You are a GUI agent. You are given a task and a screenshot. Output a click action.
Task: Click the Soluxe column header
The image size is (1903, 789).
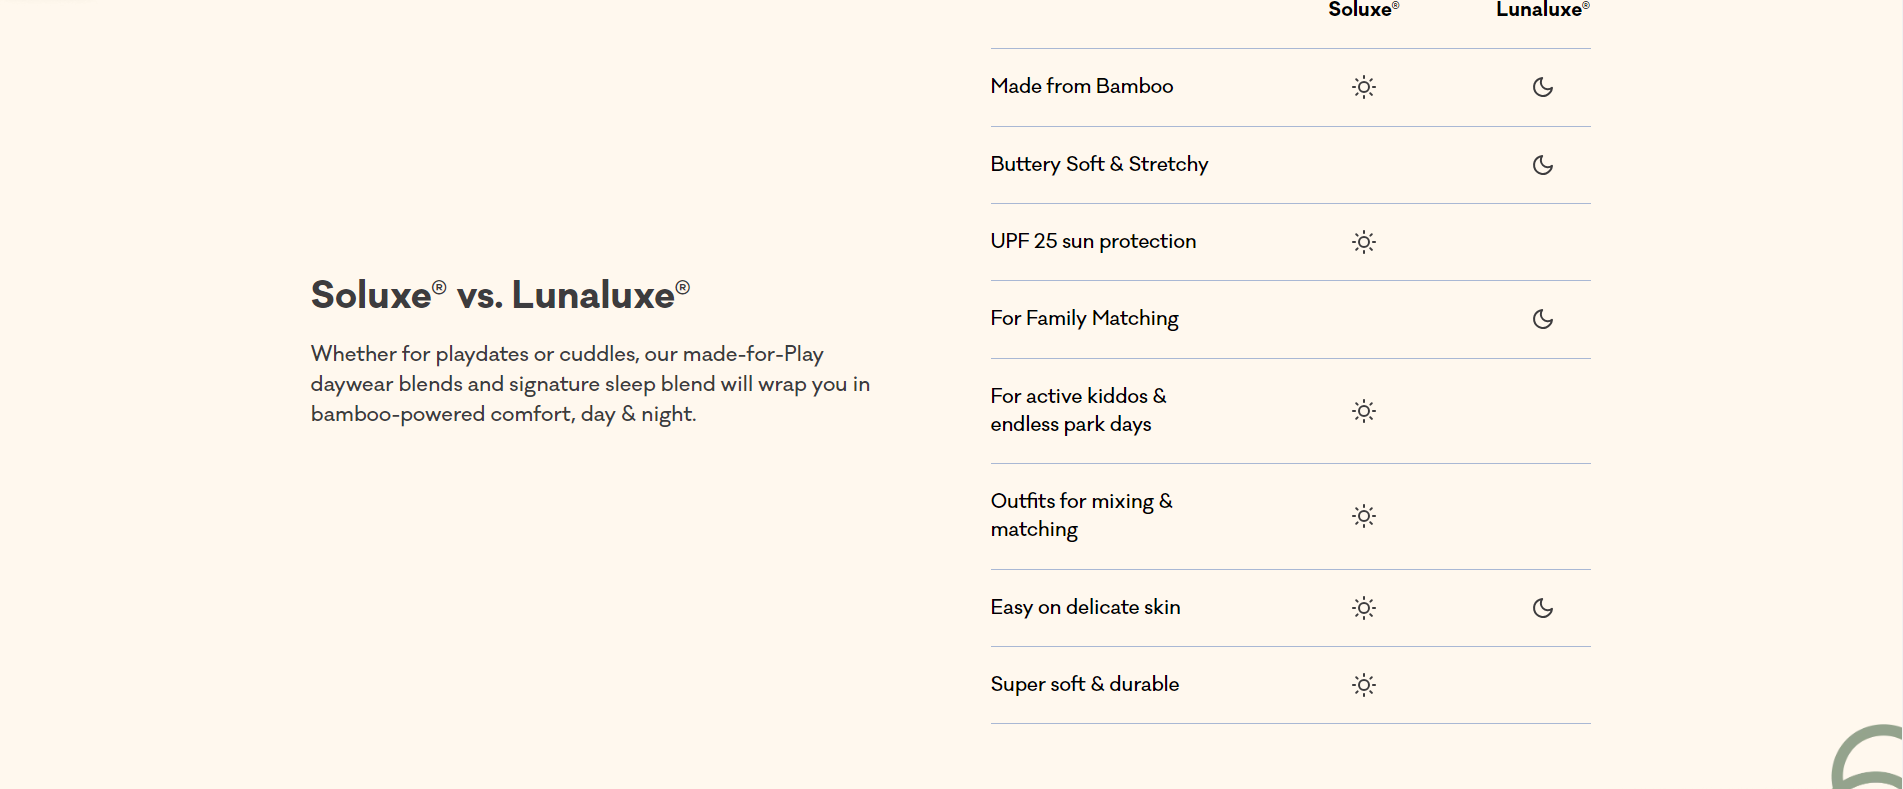pyautogui.click(x=1362, y=10)
